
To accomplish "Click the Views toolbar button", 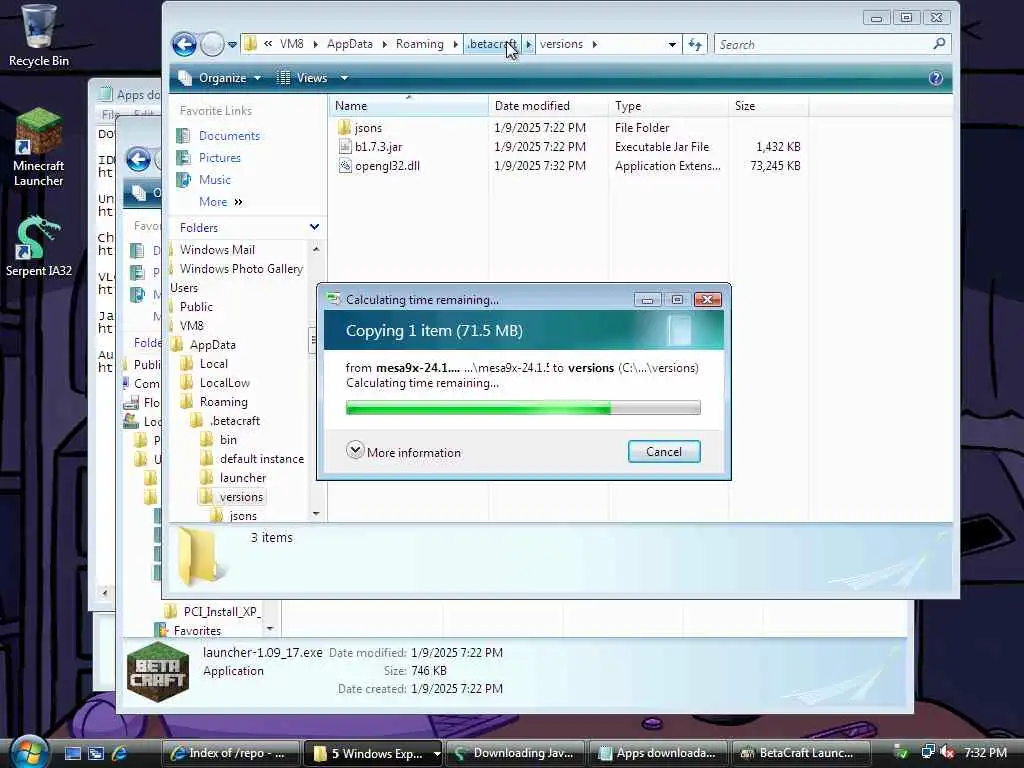I will [x=302, y=78].
